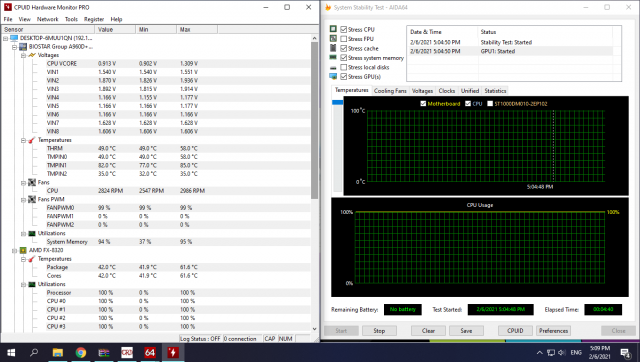Click the Fans PWM category icon
Image resolution: width=640 pixels, height=362 pixels.
pos(32,199)
